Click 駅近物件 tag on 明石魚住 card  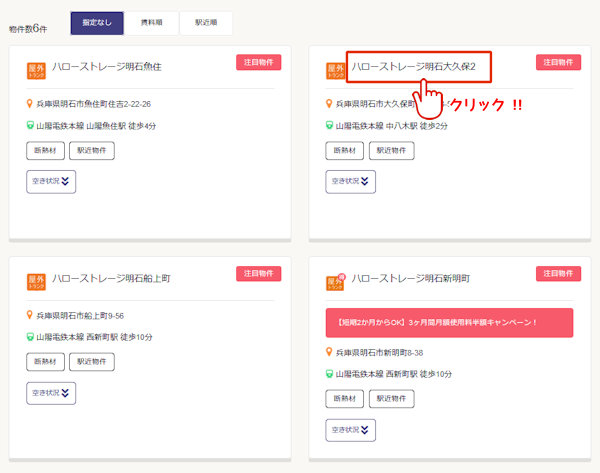point(92,150)
